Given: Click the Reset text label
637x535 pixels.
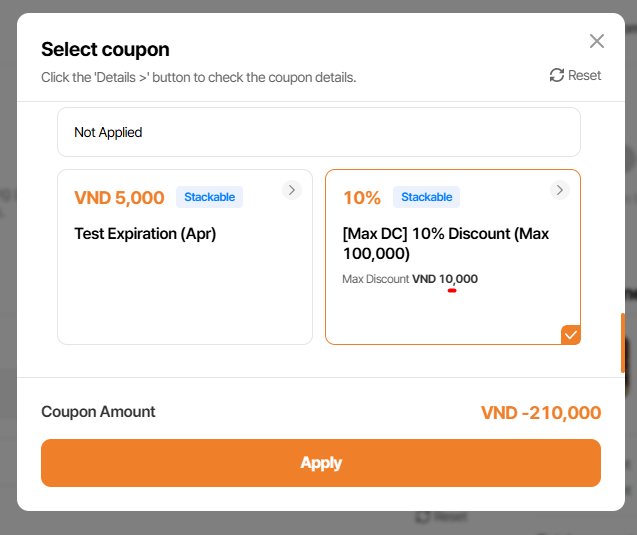Looking at the screenshot, I should [585, 75].
